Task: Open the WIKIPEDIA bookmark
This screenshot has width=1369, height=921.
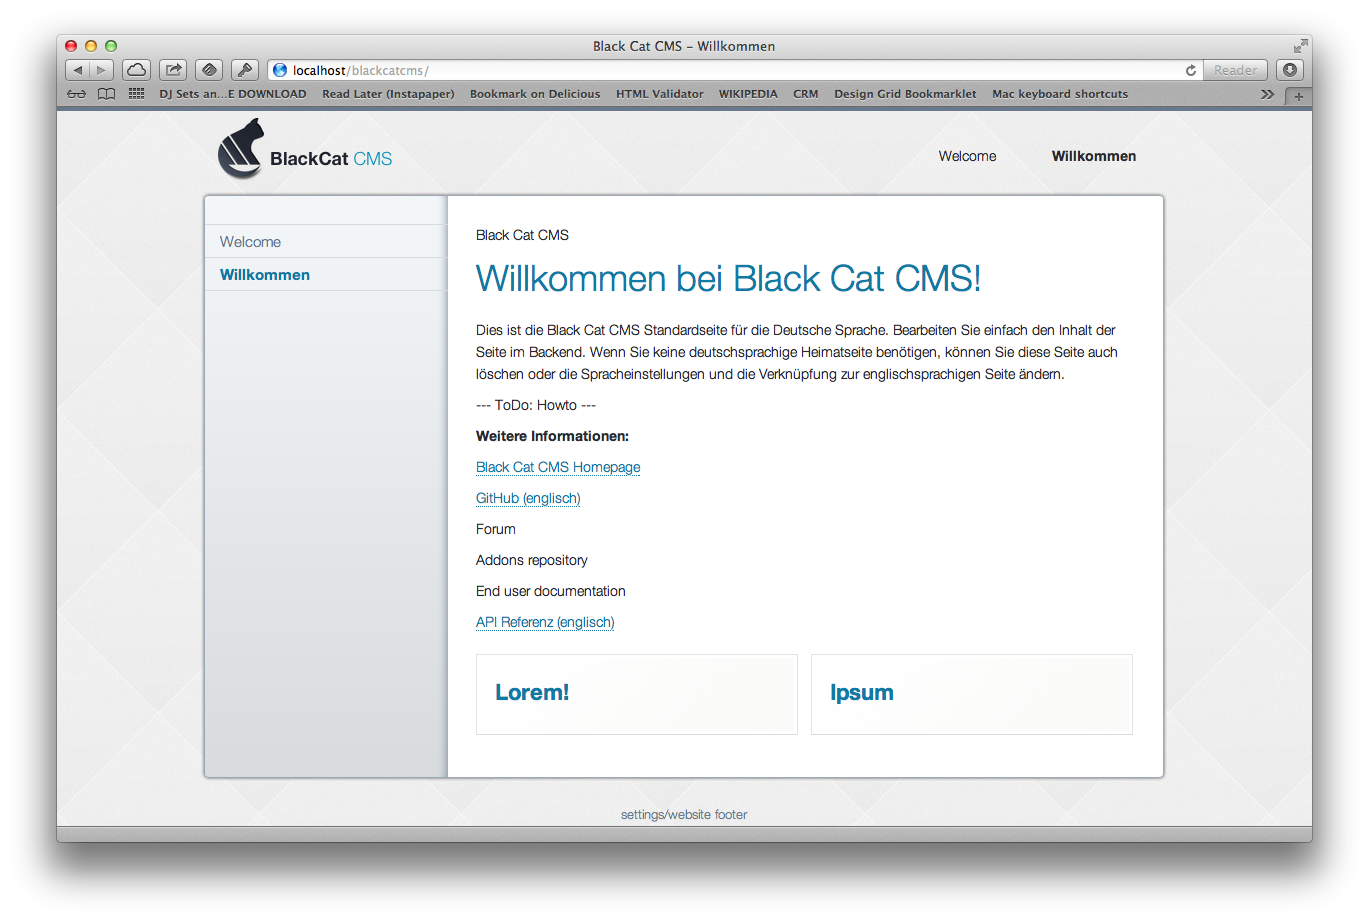Action: [x=748, y=94]
